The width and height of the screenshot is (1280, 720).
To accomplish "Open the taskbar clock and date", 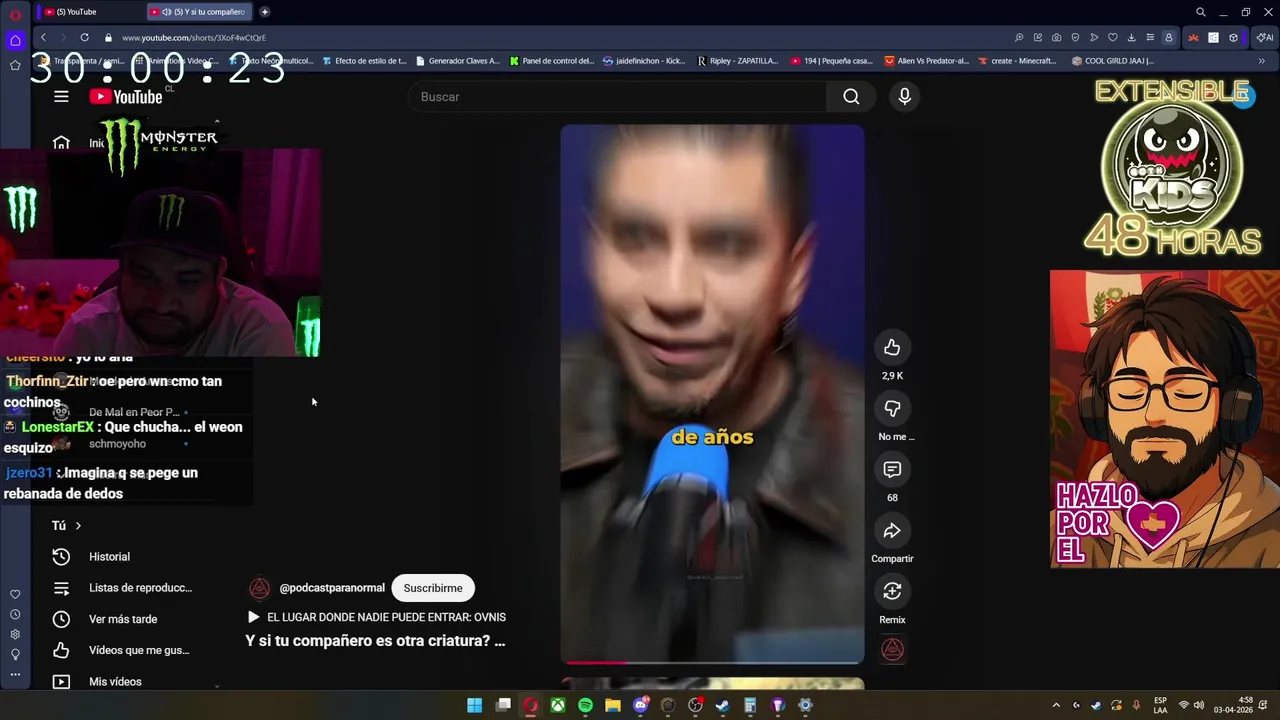I will [x=1234, y=705].
